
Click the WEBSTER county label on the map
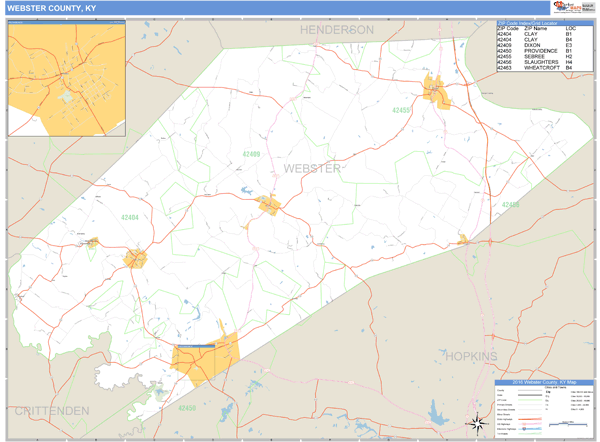pyautogui.click(x=312, y=168)
